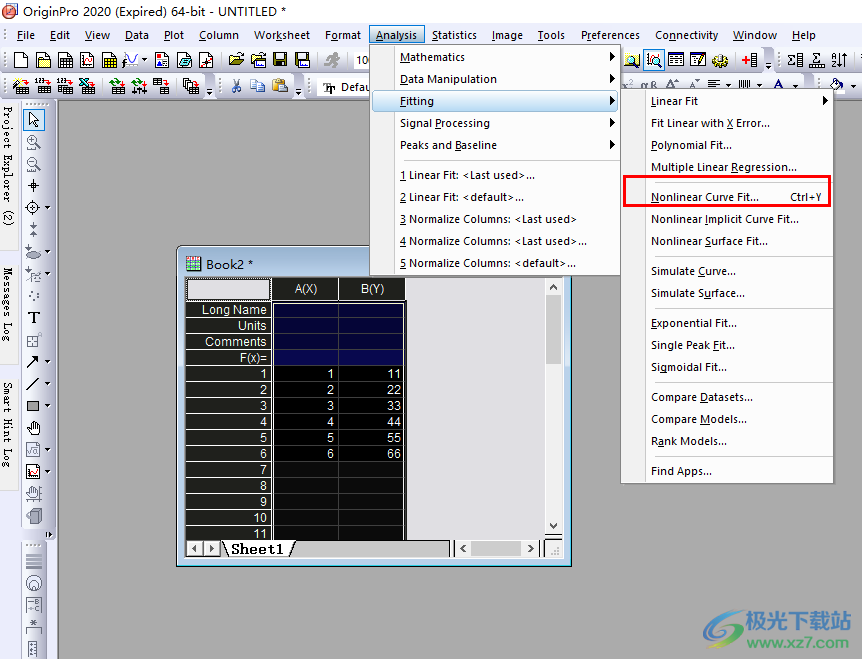Open the Worksheet menu
862x659 pixels.
[281, 35]
